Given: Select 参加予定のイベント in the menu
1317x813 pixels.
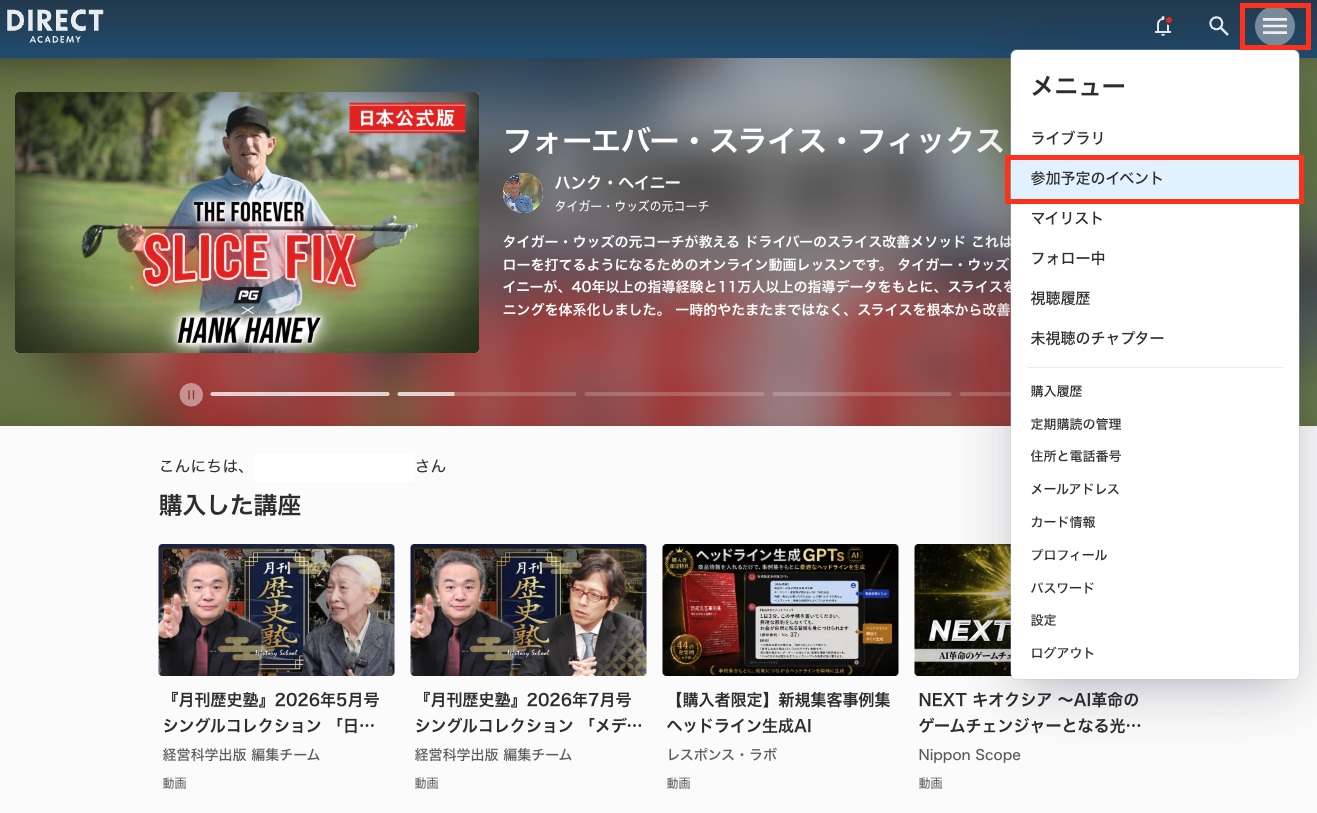Looking at the screenshot, I should (1155, 179).
